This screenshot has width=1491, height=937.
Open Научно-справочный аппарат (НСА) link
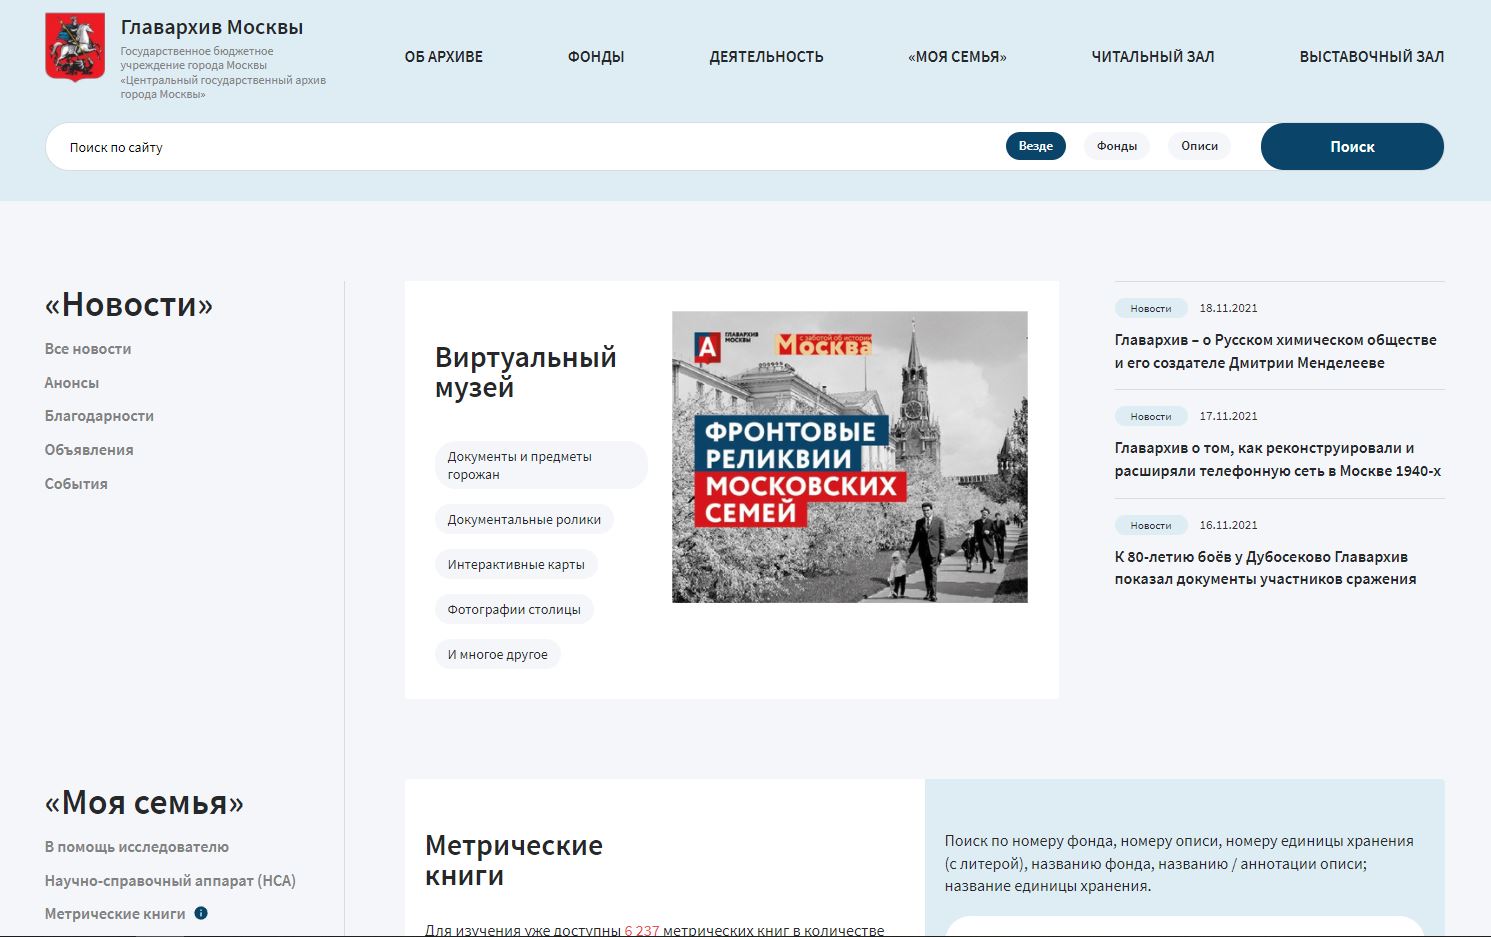click(x=170, y=881)
